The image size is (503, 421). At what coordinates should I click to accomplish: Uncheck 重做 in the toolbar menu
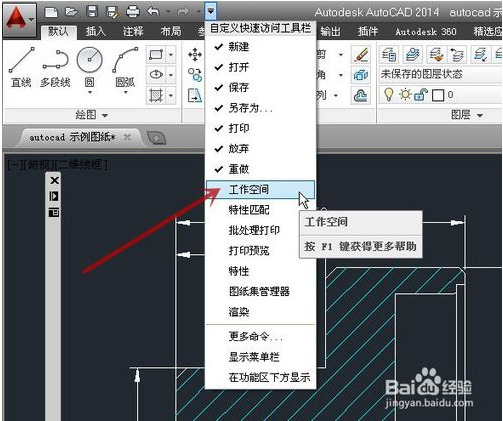260,169
